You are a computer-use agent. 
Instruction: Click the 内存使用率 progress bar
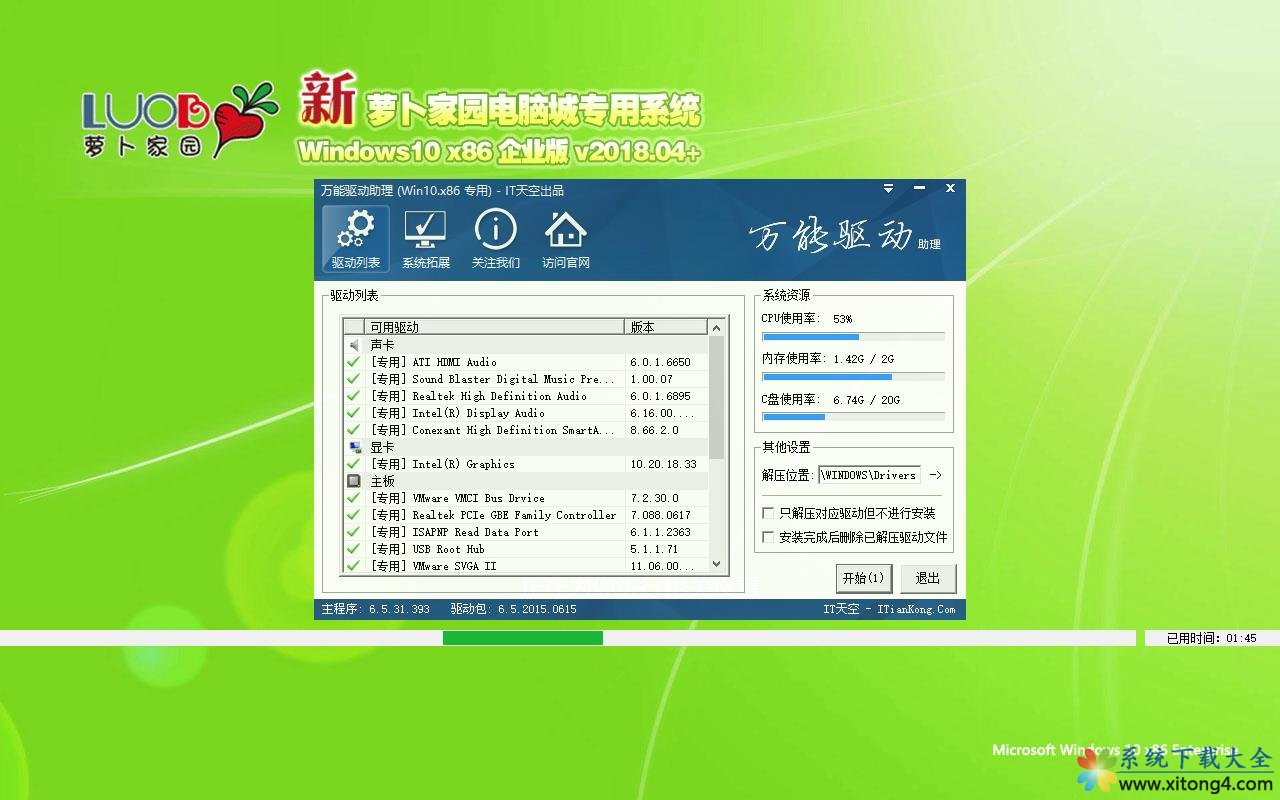(853, 377)
